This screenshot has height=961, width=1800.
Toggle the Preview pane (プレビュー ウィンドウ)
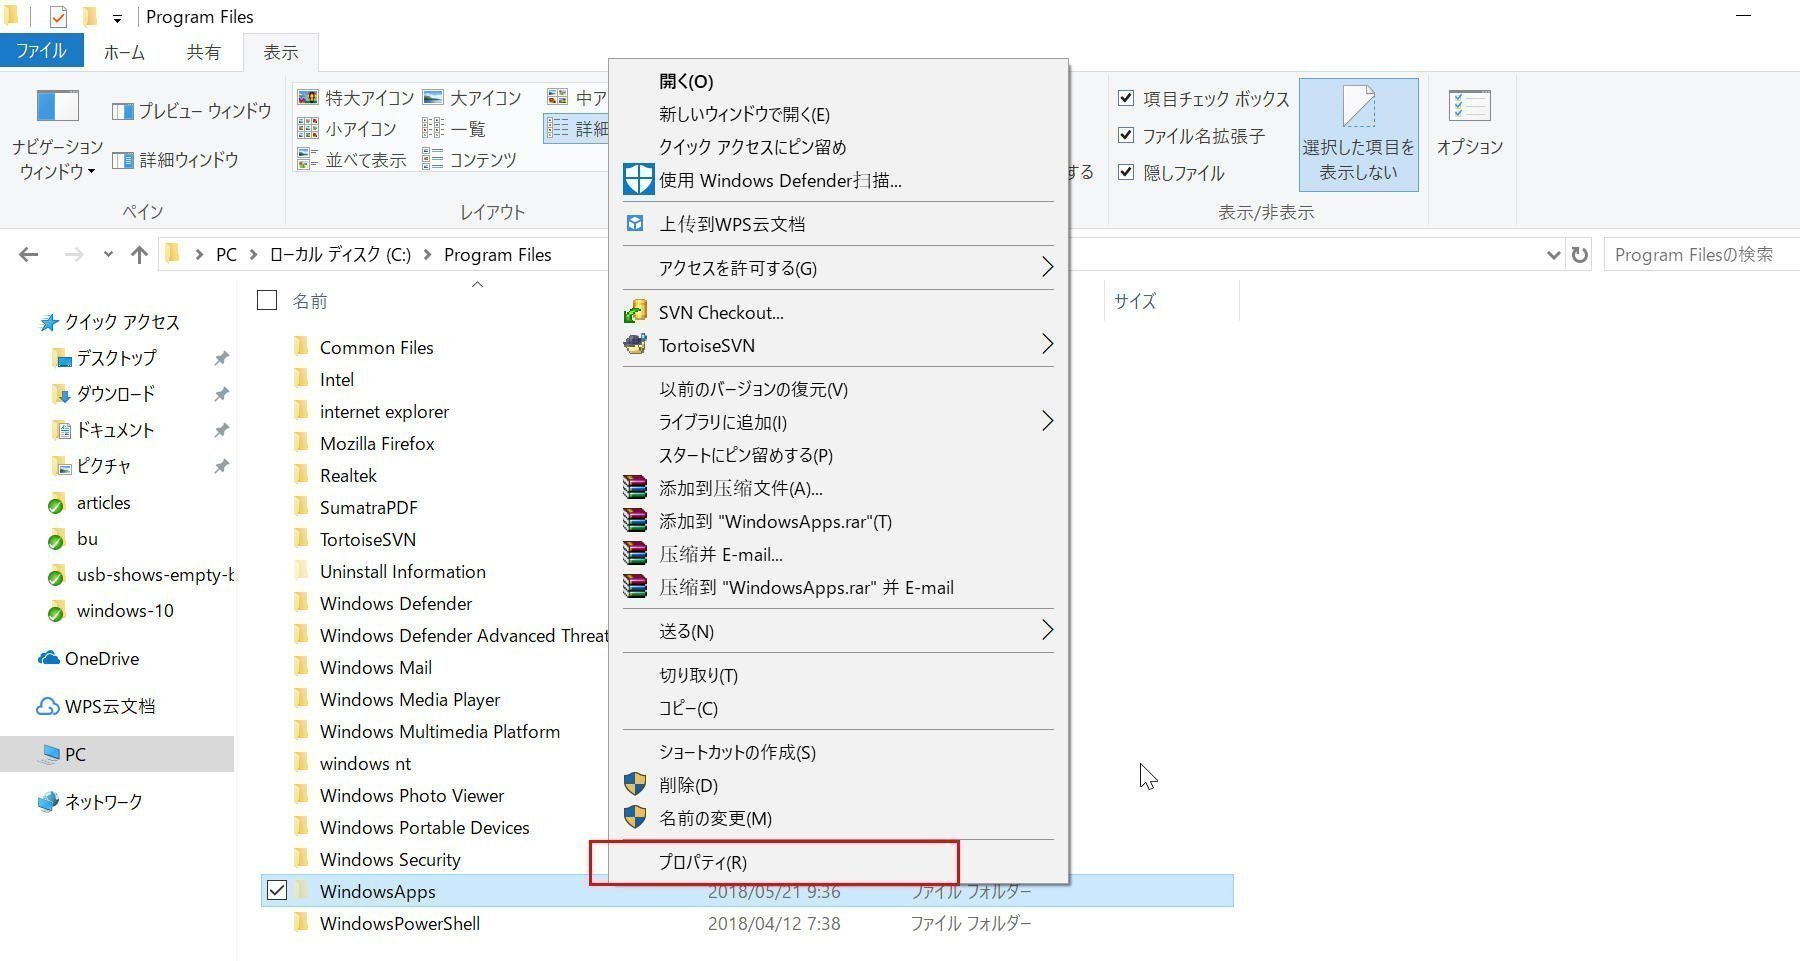(x=192, y=111)
